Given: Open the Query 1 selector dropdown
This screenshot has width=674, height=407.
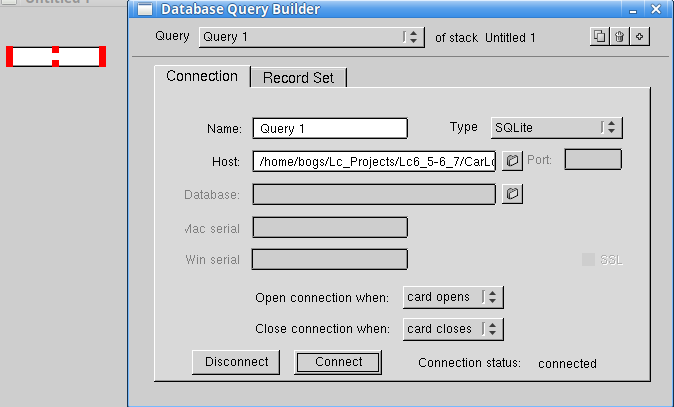Looking at the screenshot, I should coord(312,37).
